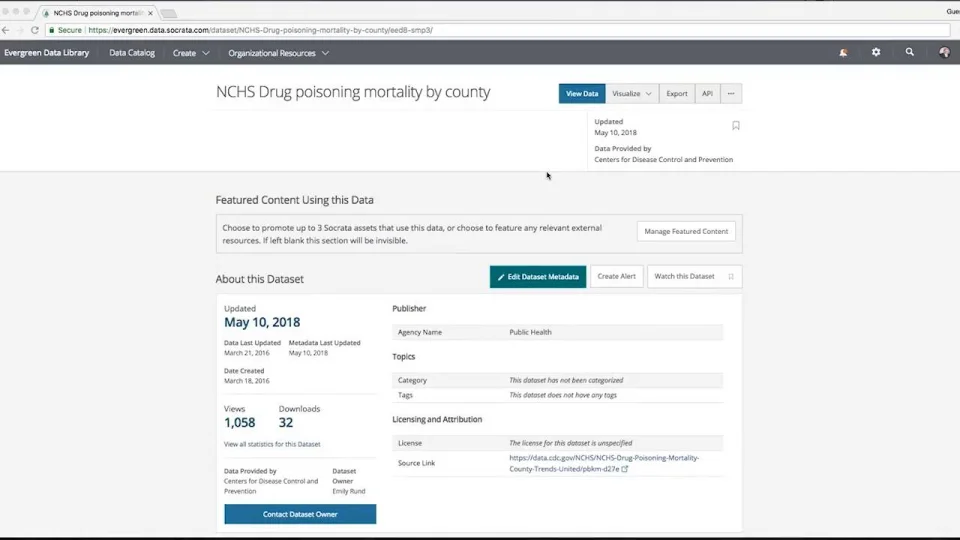Image resolution: width=960 pixels, height=540 pixels.
Task: Click the View Data button
Action: click(x=582, y=93)
